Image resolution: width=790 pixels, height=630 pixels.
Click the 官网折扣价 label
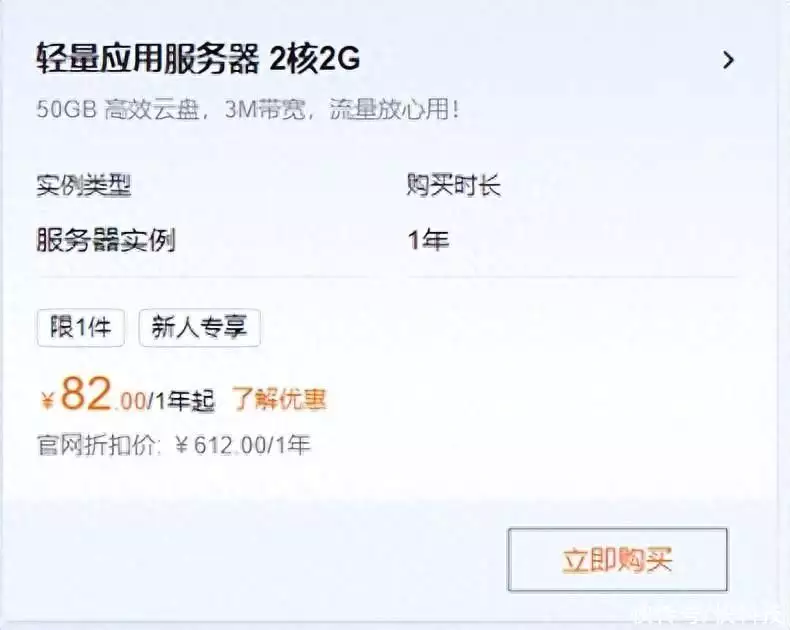[x=98, y=445]
